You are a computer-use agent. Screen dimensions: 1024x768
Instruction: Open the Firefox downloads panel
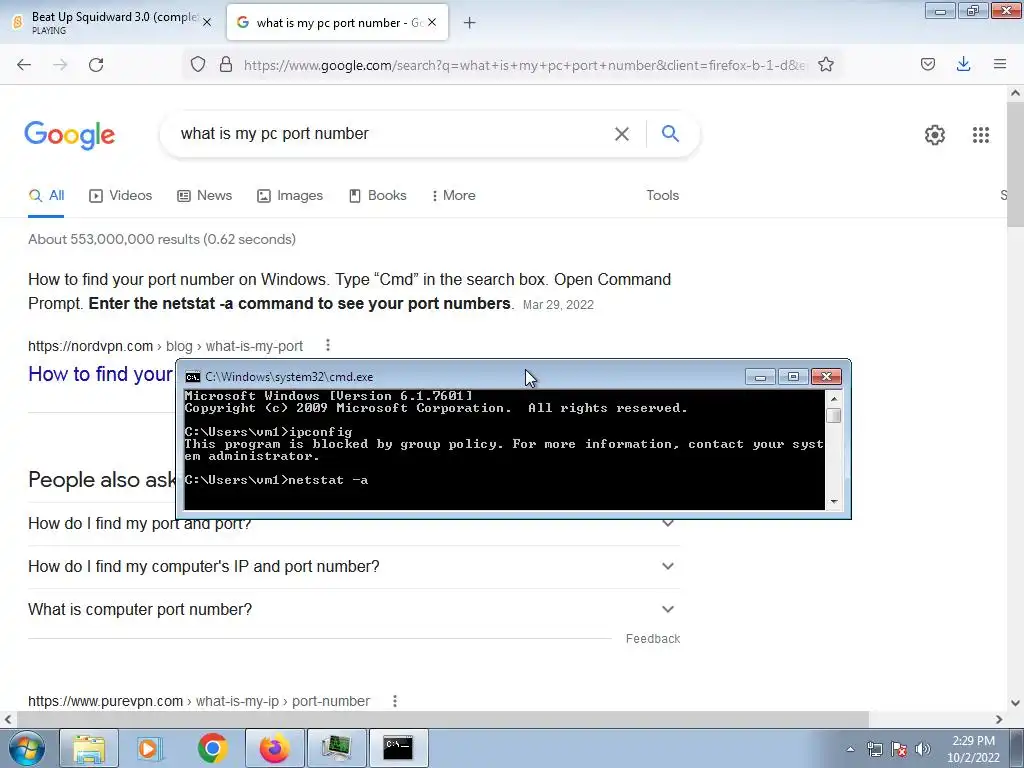tap(963, 64)
